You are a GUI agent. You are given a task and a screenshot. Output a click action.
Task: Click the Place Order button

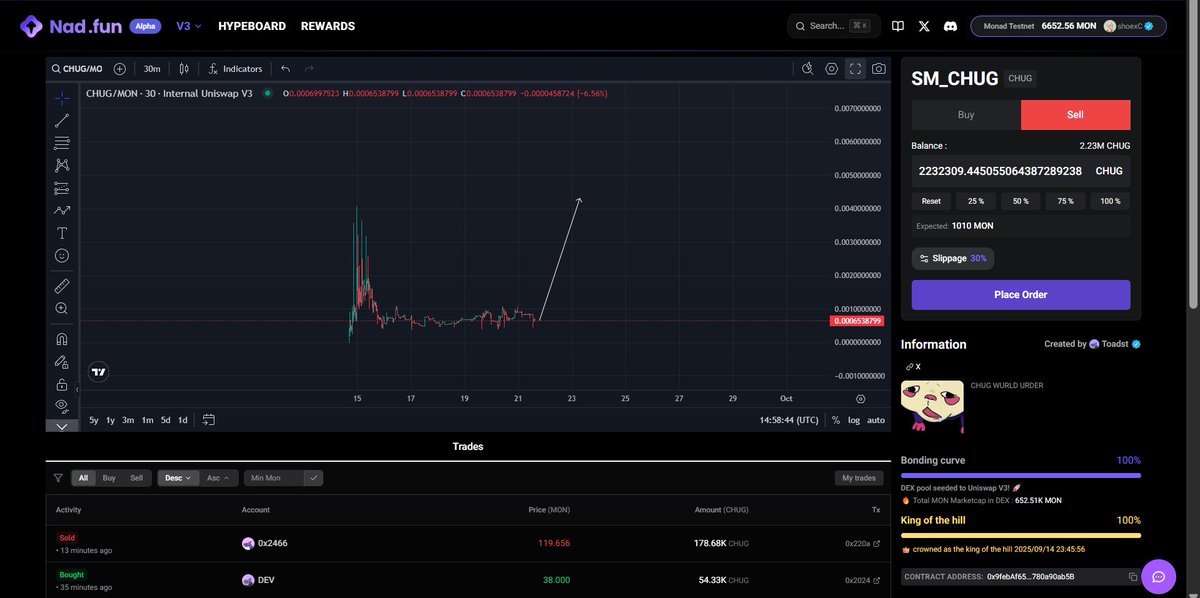click(1021, 295)
